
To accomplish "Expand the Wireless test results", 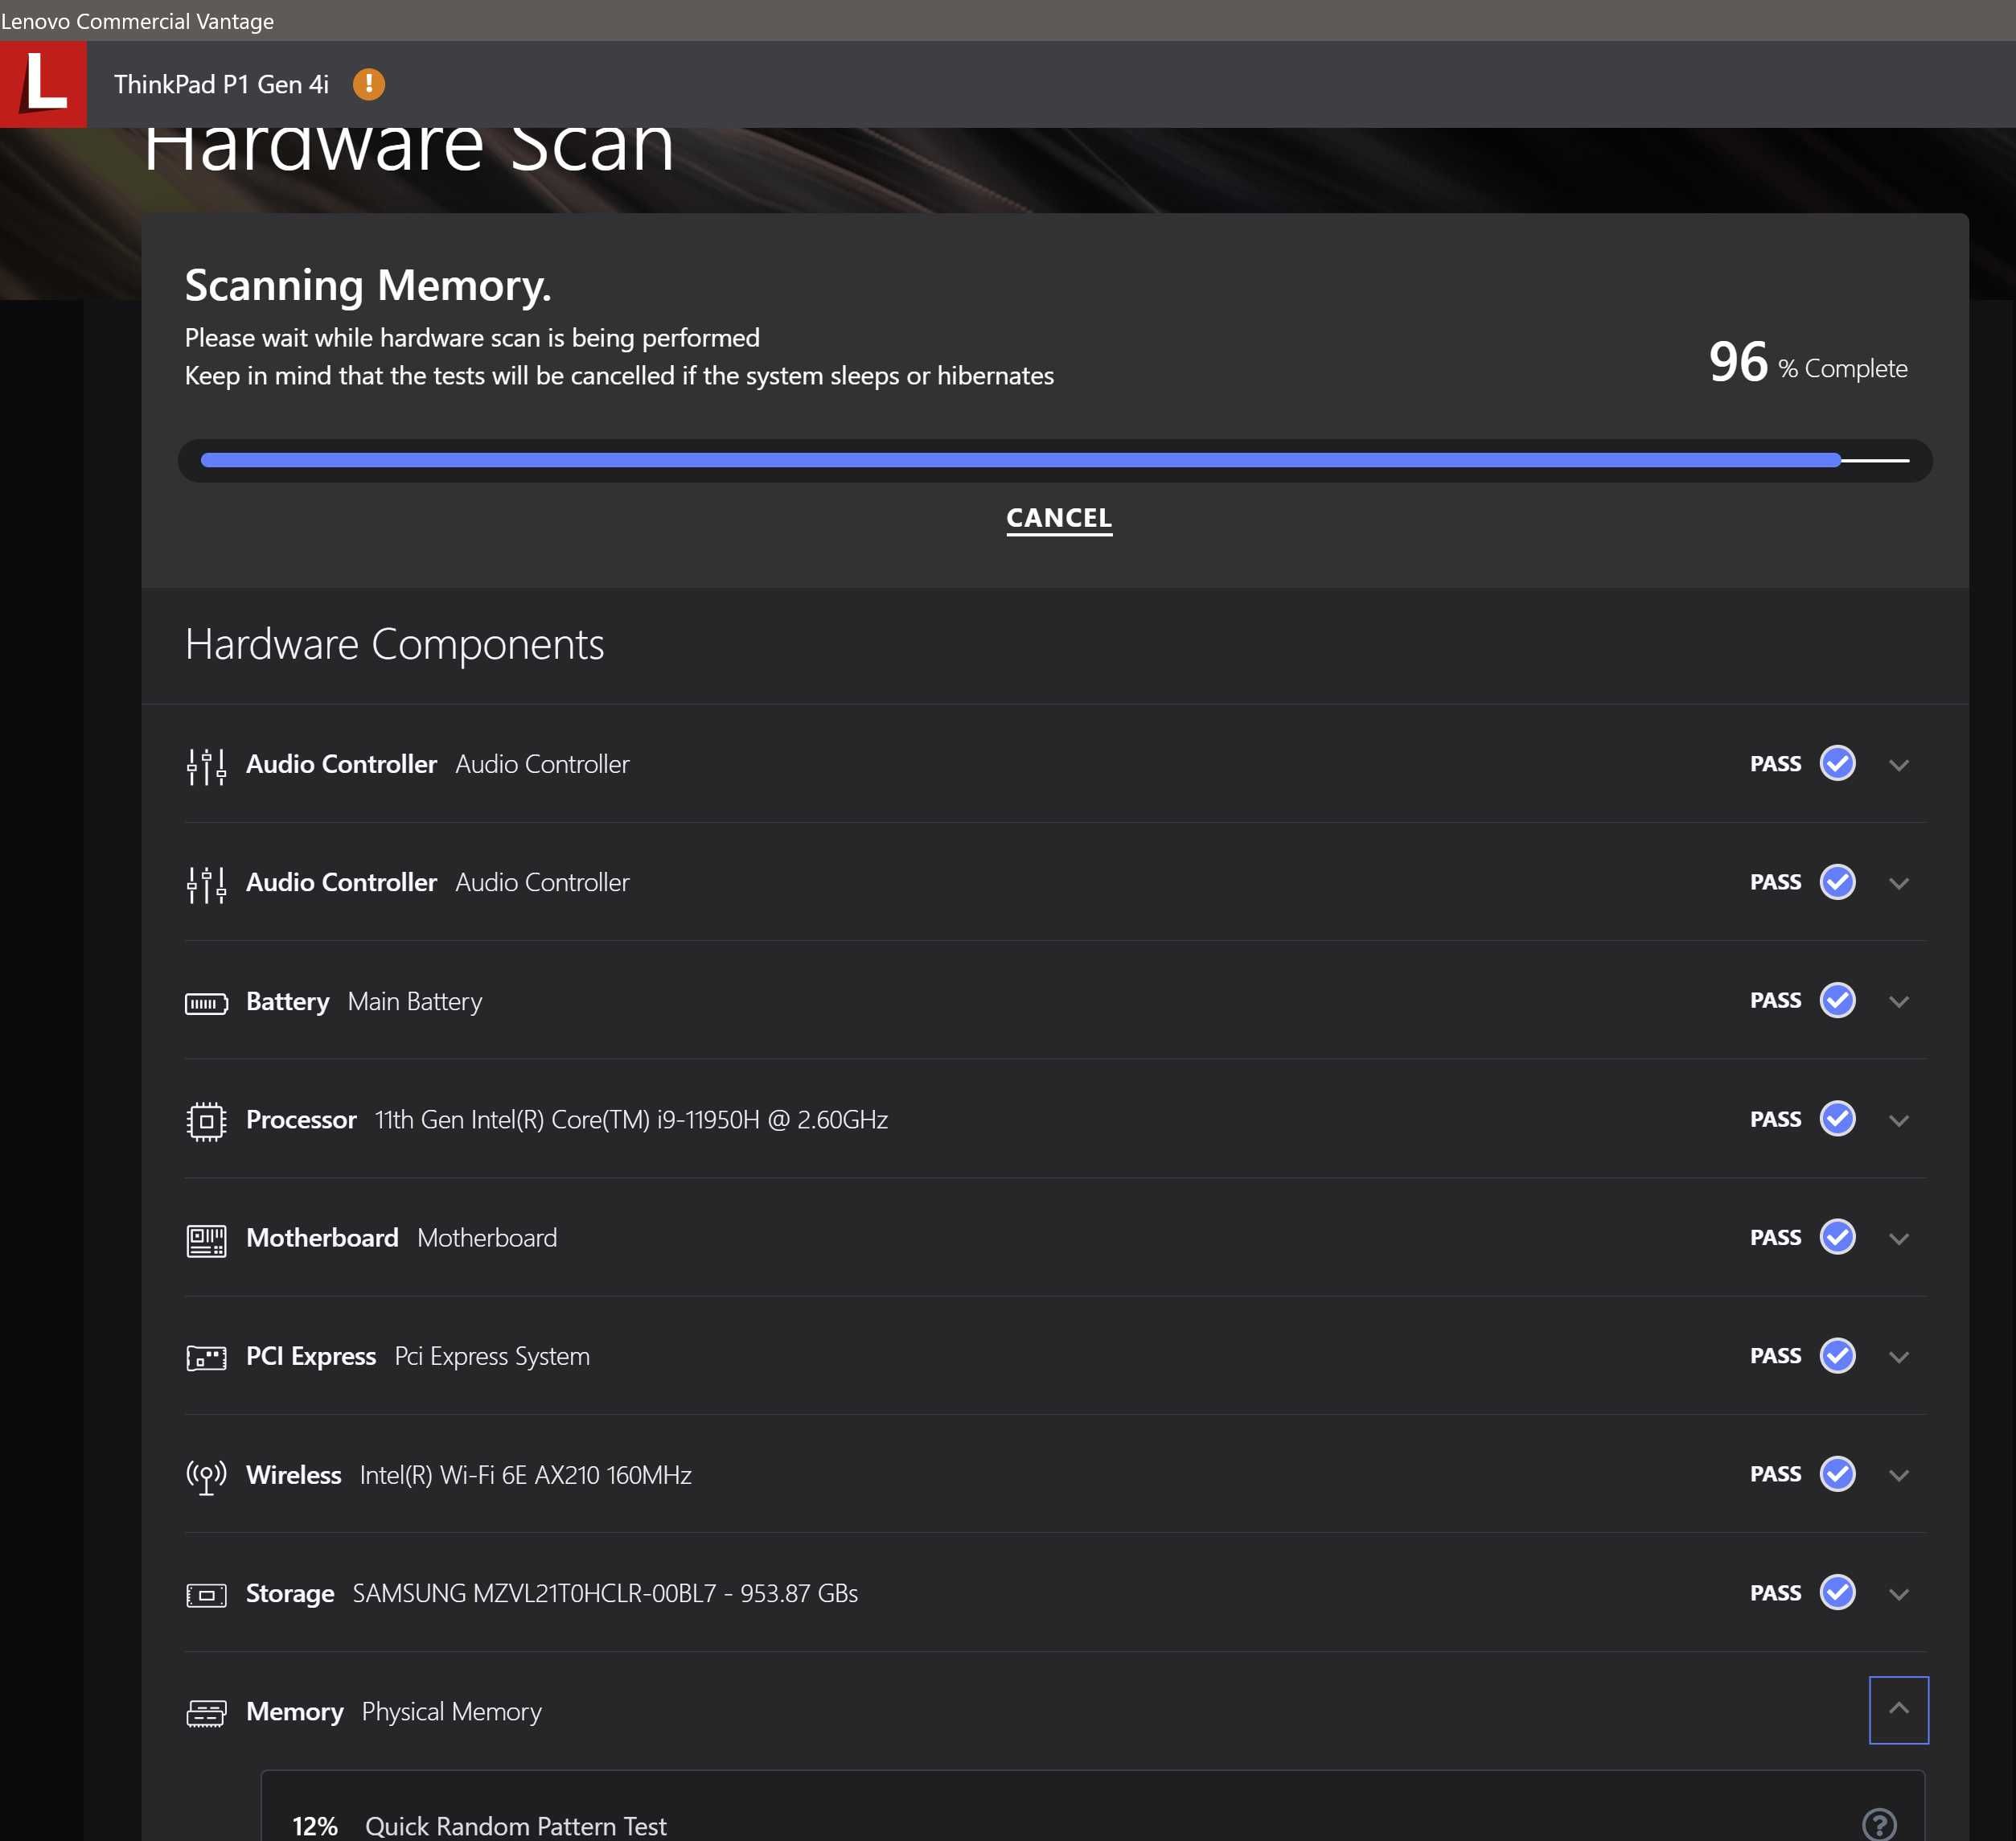I will [1898, 1475].
